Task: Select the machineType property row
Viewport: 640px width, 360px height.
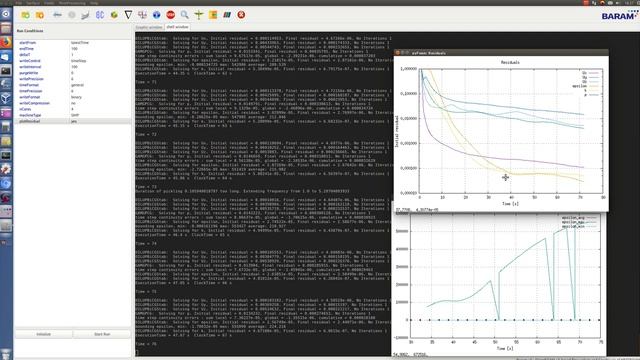Action: (x=73, y=115)
